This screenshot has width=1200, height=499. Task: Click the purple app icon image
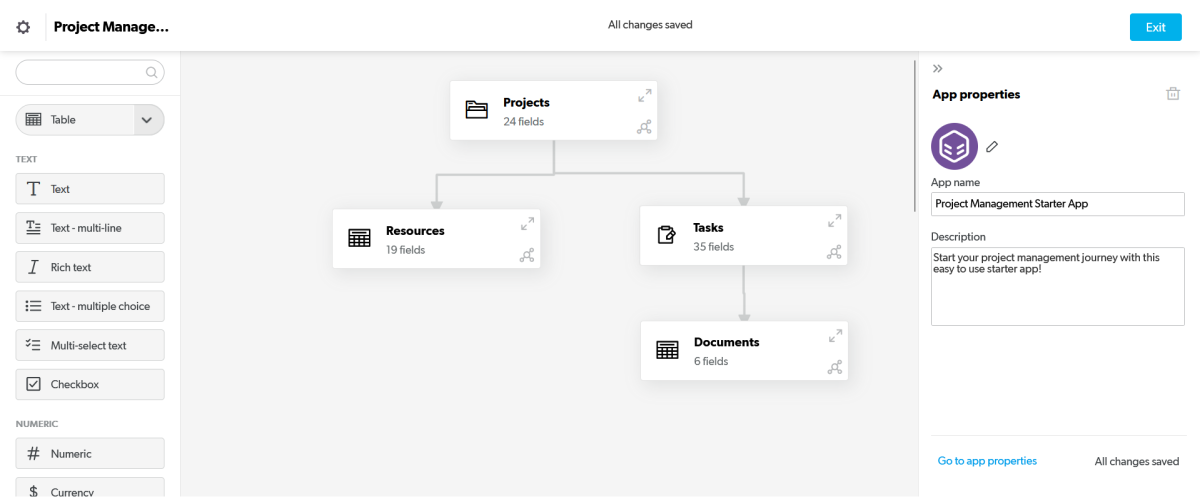pyautogui.click(x=954, y=146)
